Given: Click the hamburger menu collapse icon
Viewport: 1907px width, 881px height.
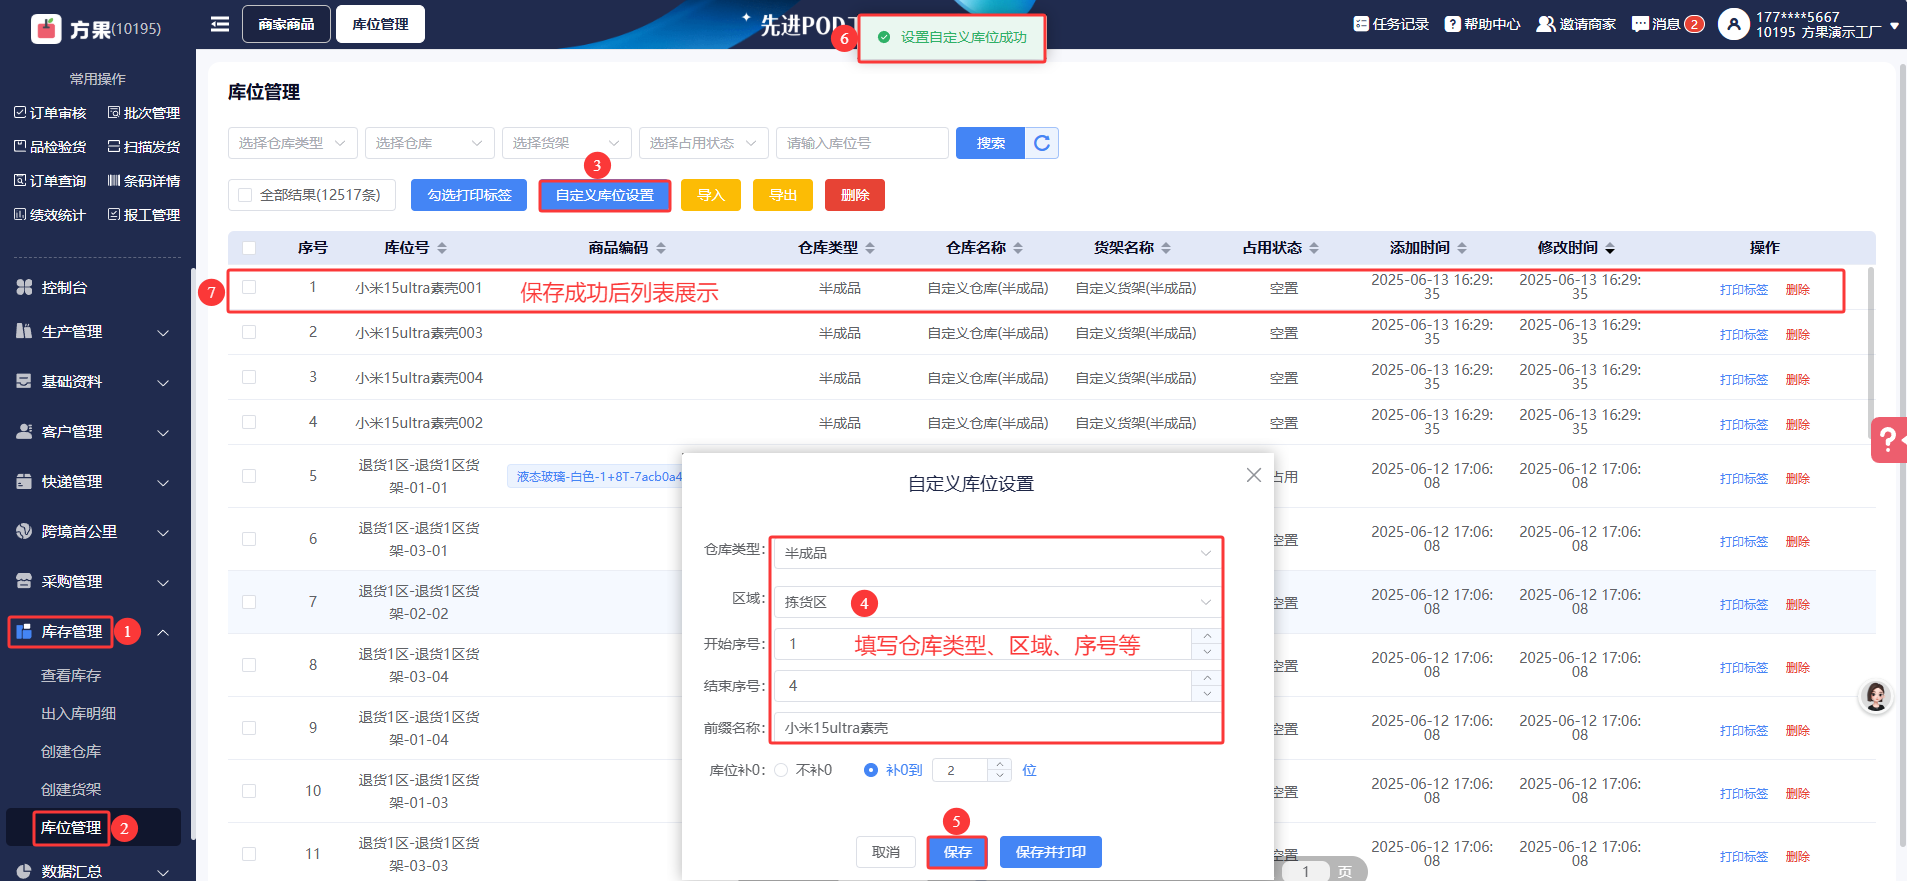Looking at the screenshot, I should pyautogui.click(x=220, y=24).
